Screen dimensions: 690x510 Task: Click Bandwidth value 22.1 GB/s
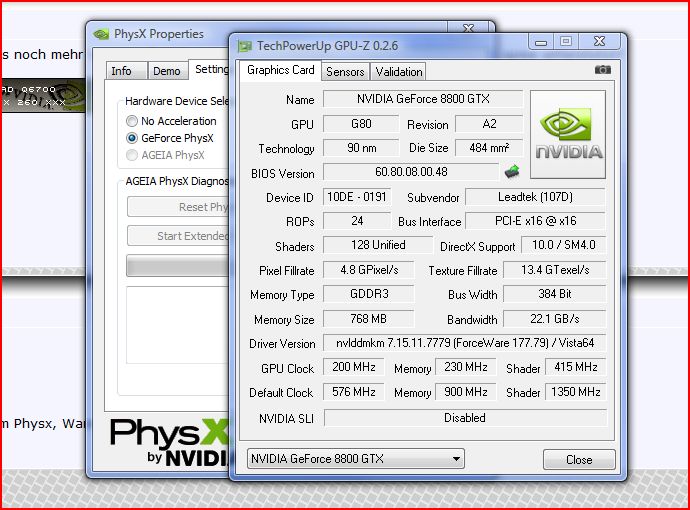click(x=554, y=319)
